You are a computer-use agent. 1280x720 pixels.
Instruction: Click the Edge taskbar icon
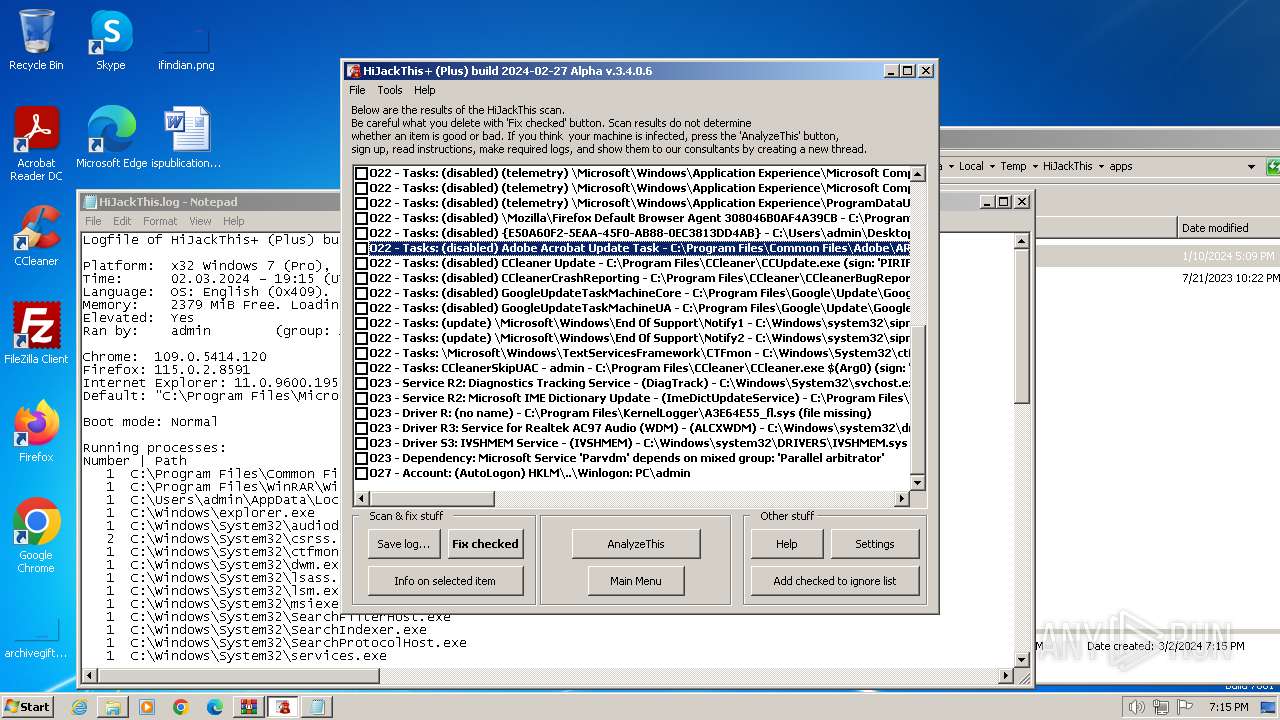click(215, 707)
